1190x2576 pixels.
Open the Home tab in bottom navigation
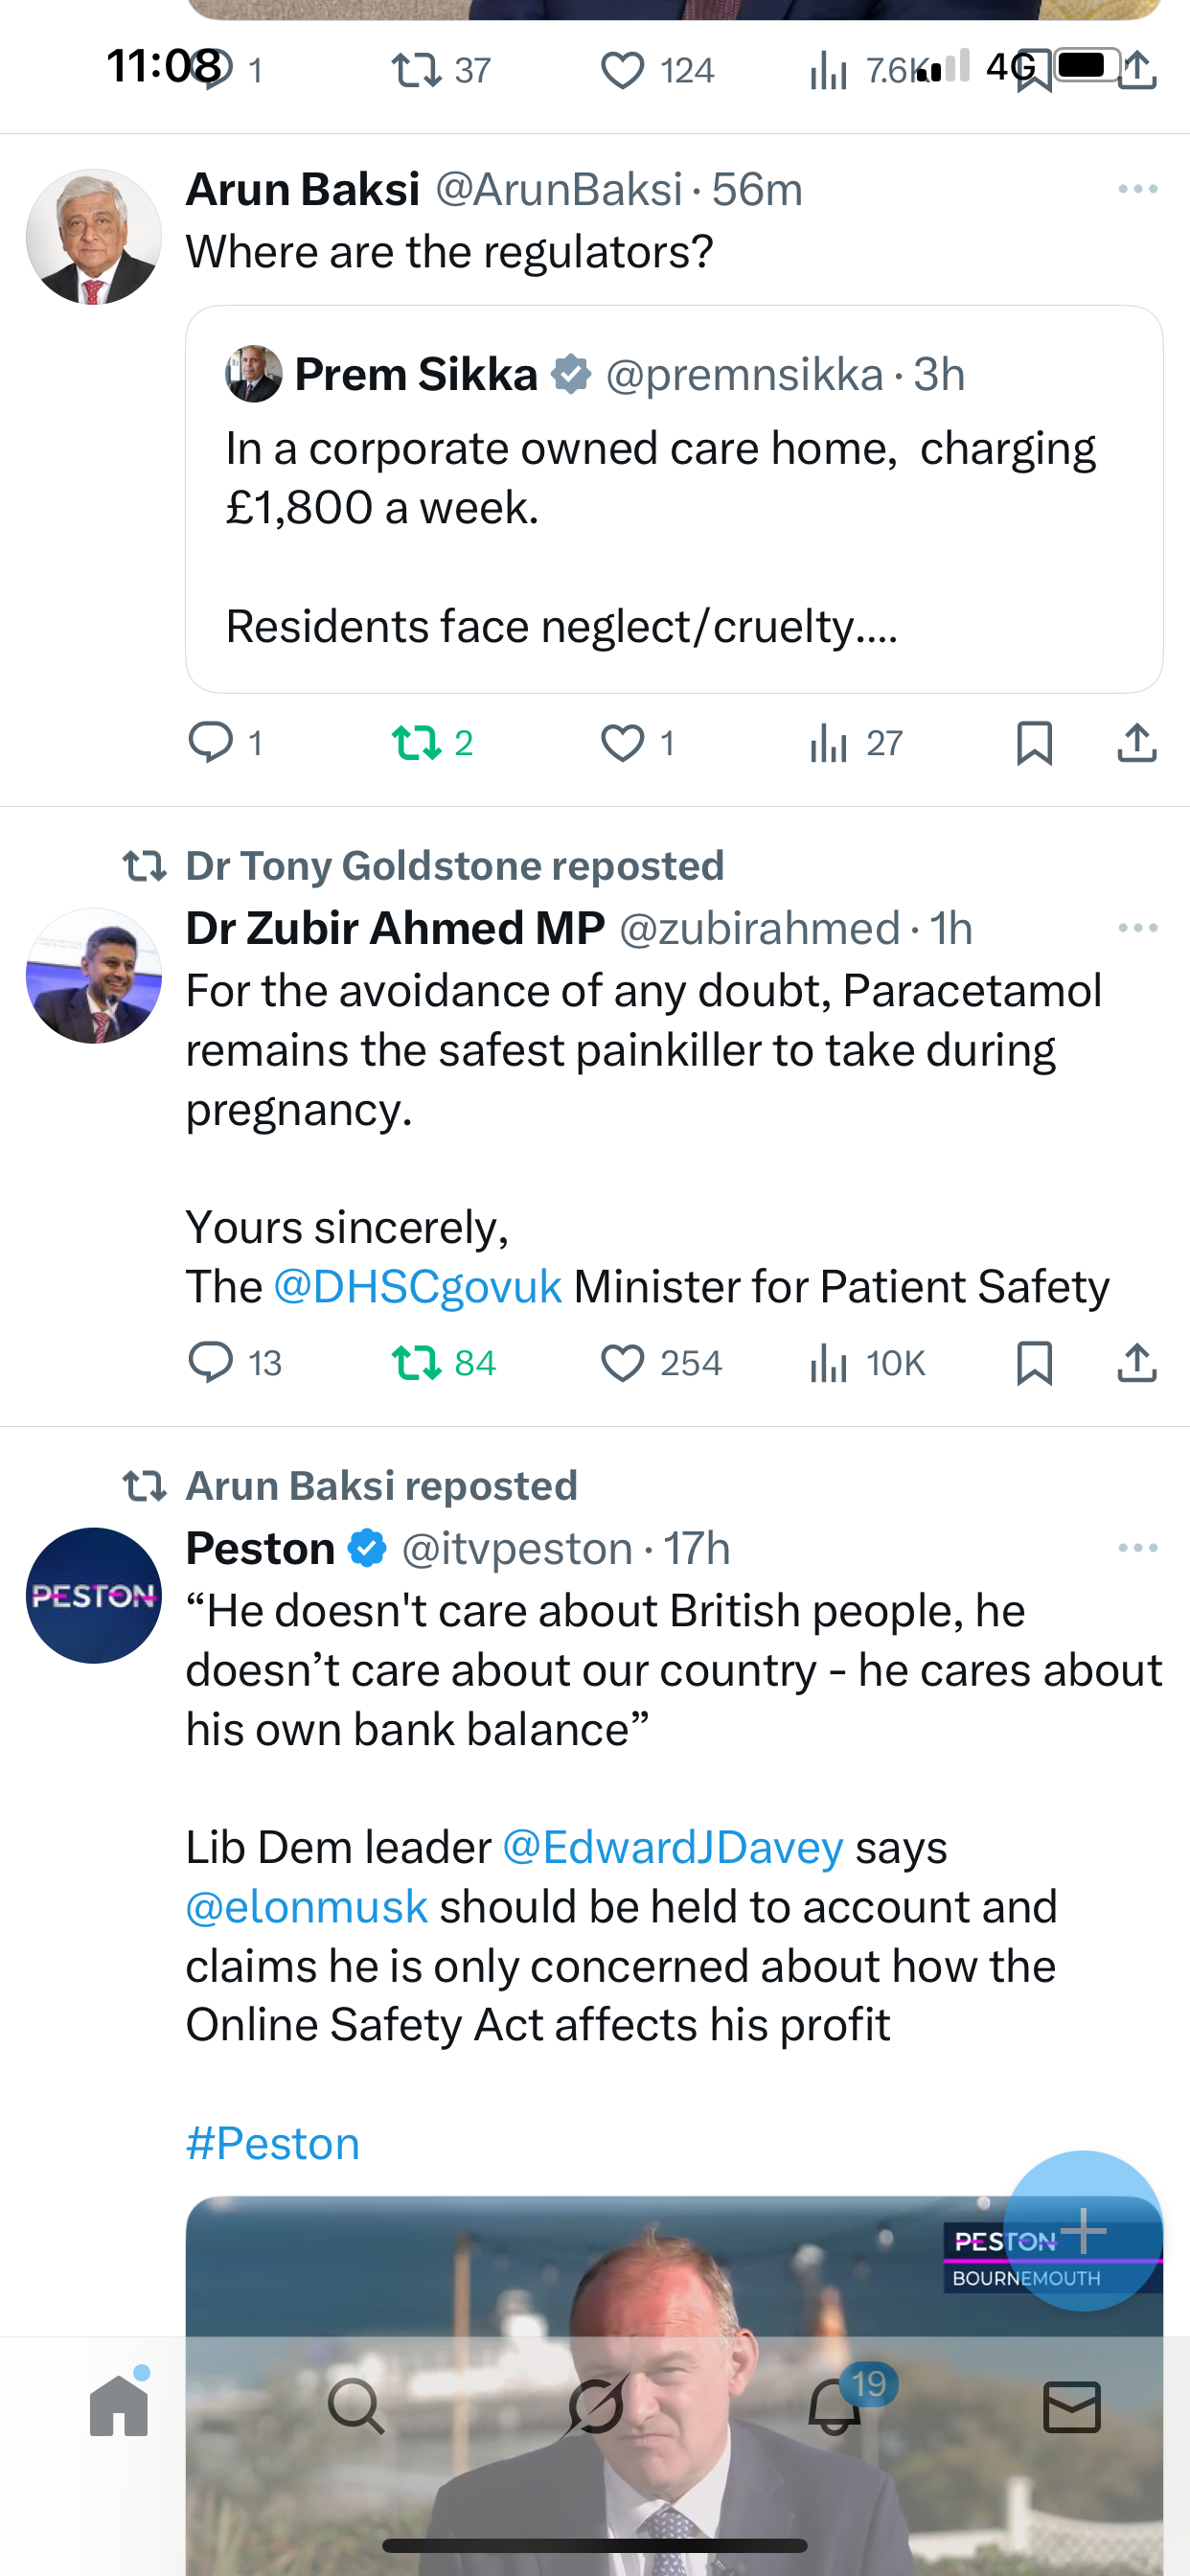coord(119,2405)
